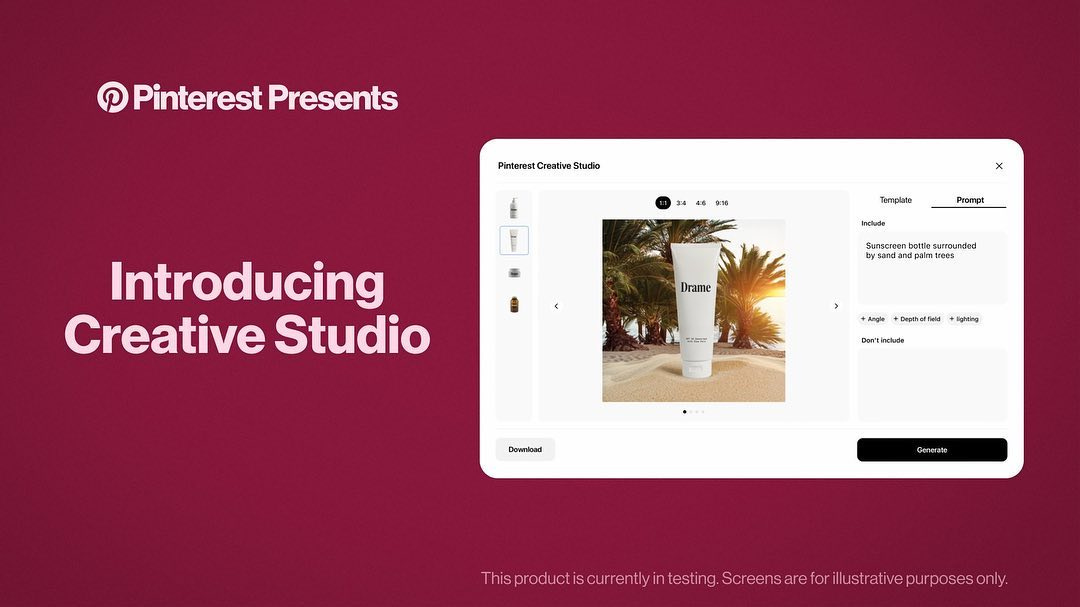Choose the 9:16 aspect ratio
The image size is (1080, 607).
click(722, 203)
